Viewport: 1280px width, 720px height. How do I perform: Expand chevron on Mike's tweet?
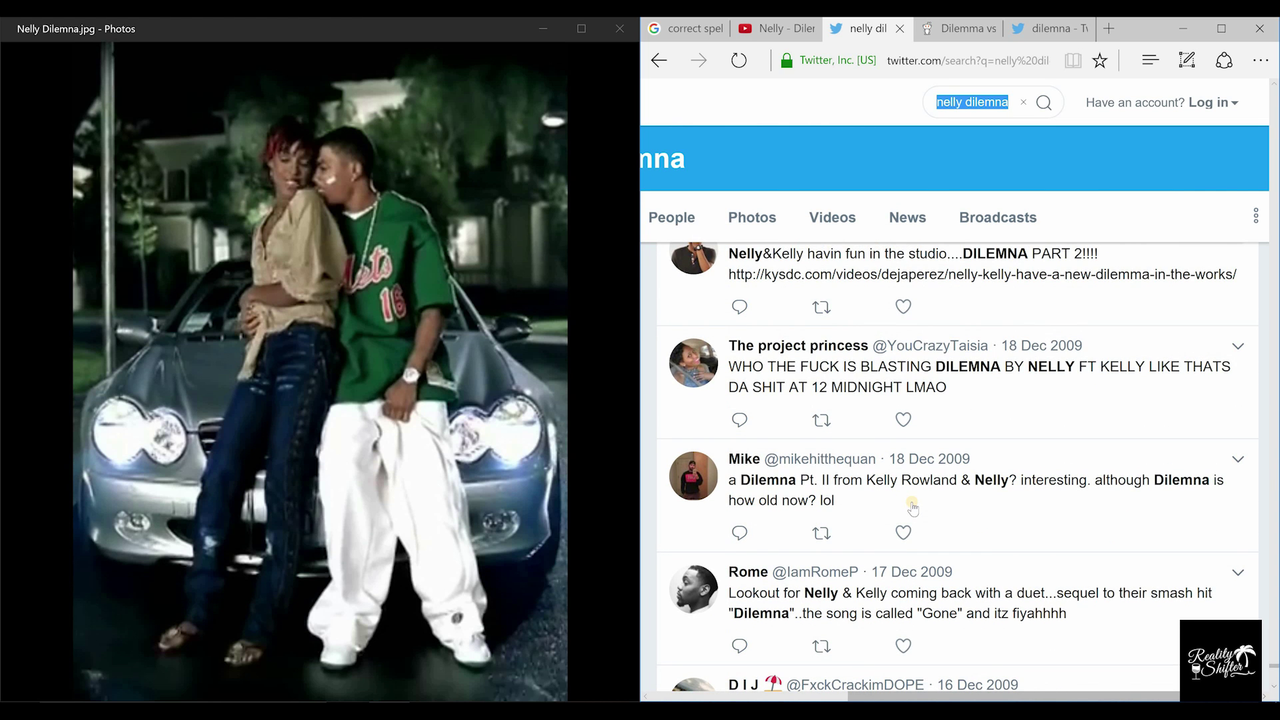1237,459
